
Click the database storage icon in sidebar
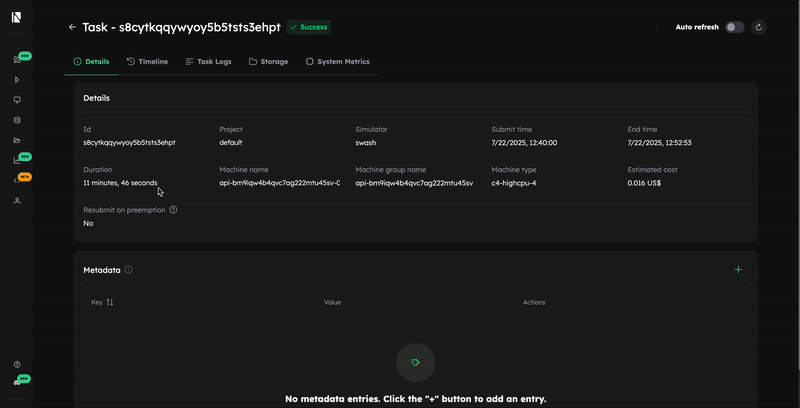17,120
